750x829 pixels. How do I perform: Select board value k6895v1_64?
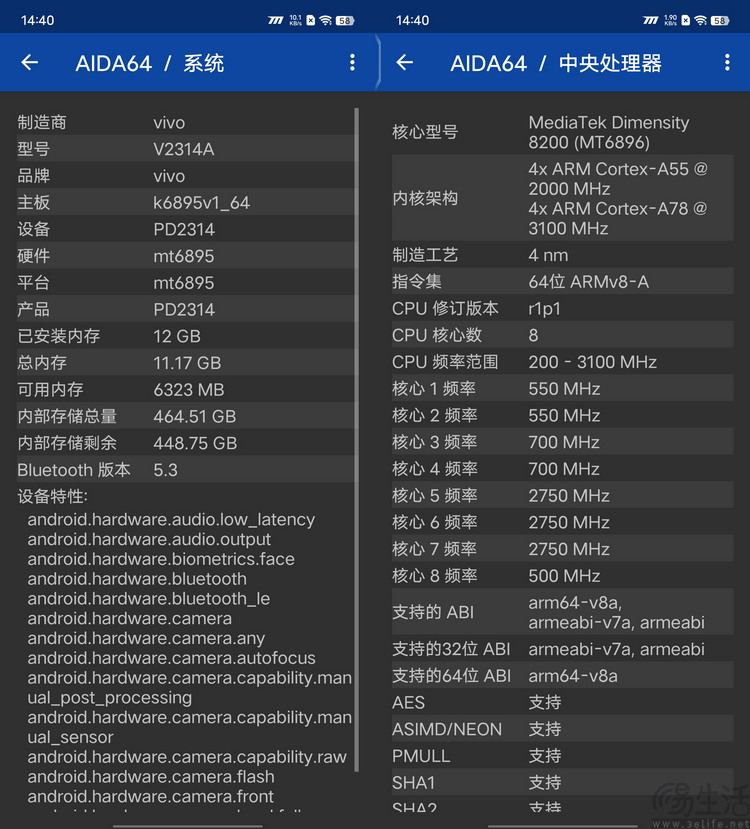[201, 202]
